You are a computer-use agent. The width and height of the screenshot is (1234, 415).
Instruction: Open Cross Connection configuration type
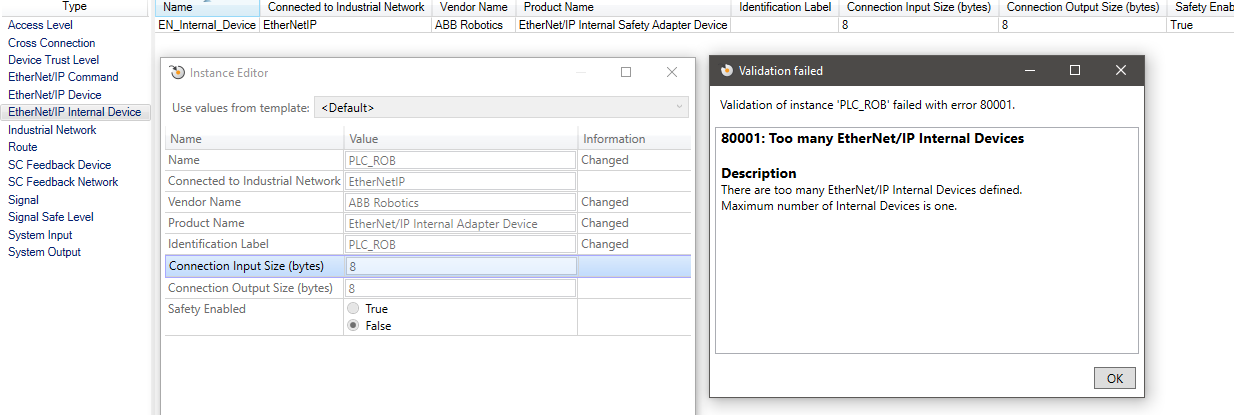(52, 43)
